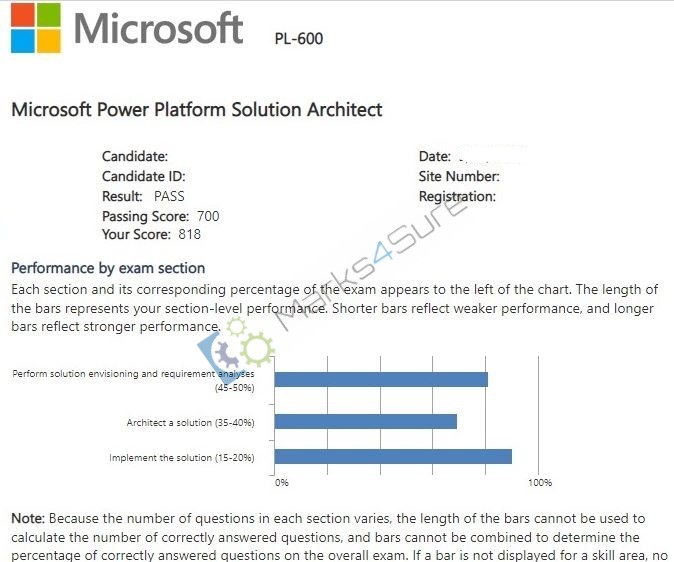The width and height of the screenshot is (674, 562).
Task: Click the Candidate ID label
Action: [144, 176]
